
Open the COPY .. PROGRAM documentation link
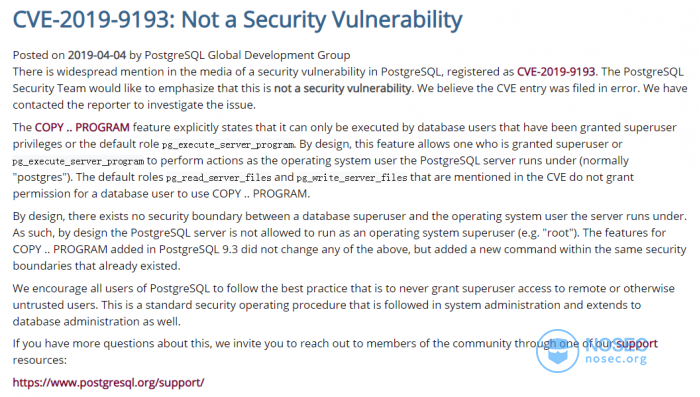pyautogui.click(x=82, y=127)
